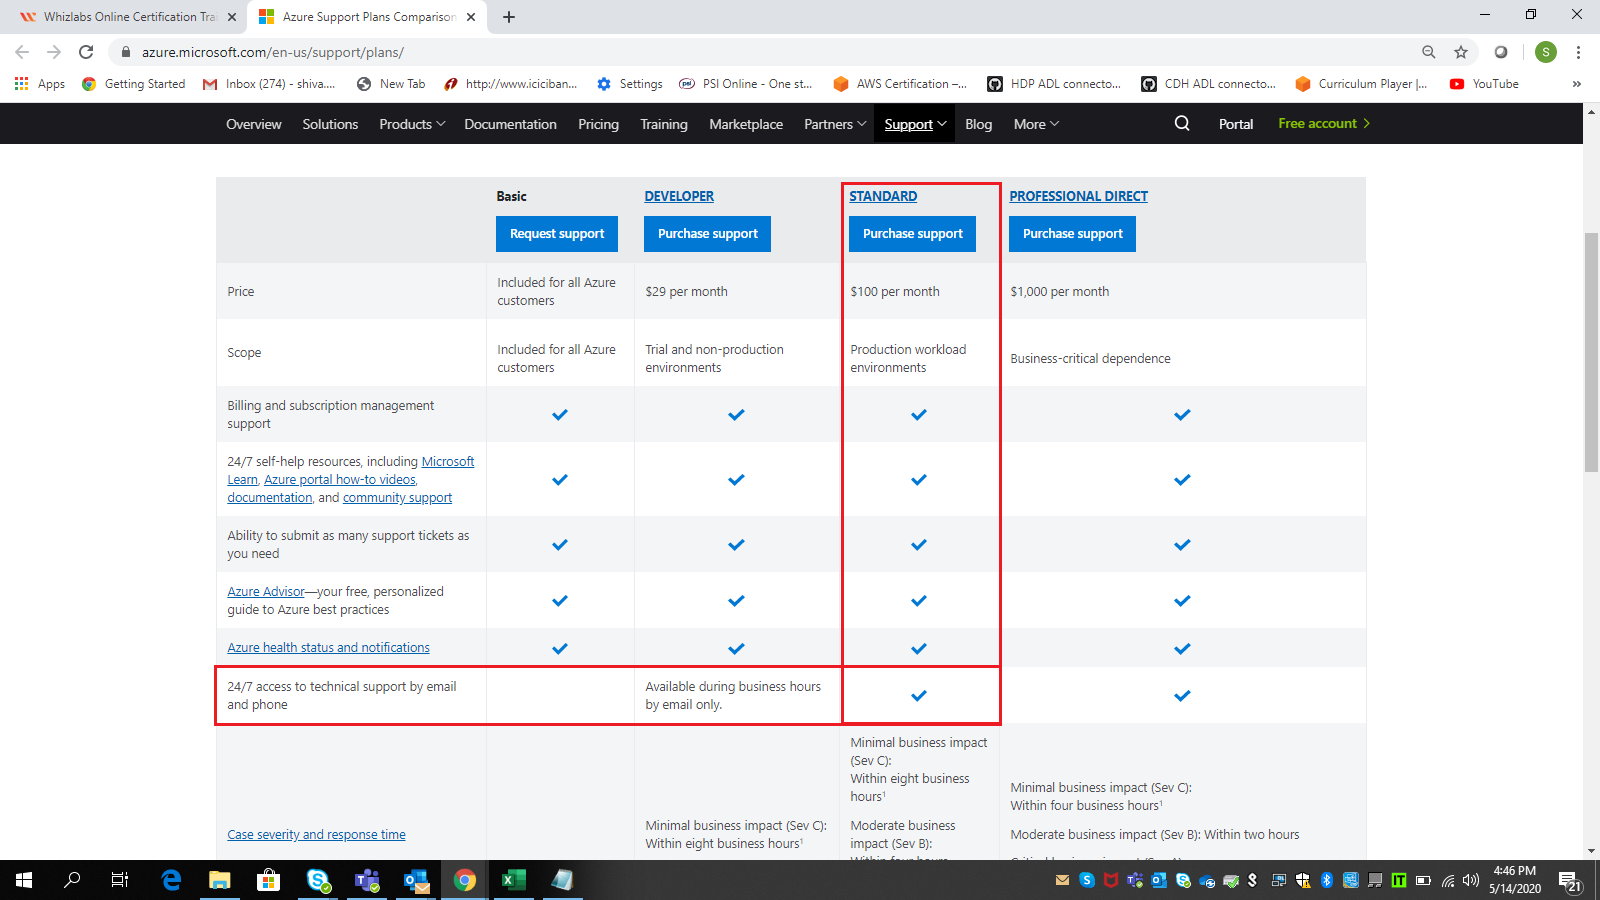1600x900 pixels.
Task: Open the Portal link
Action: (x=1236, y=124)
